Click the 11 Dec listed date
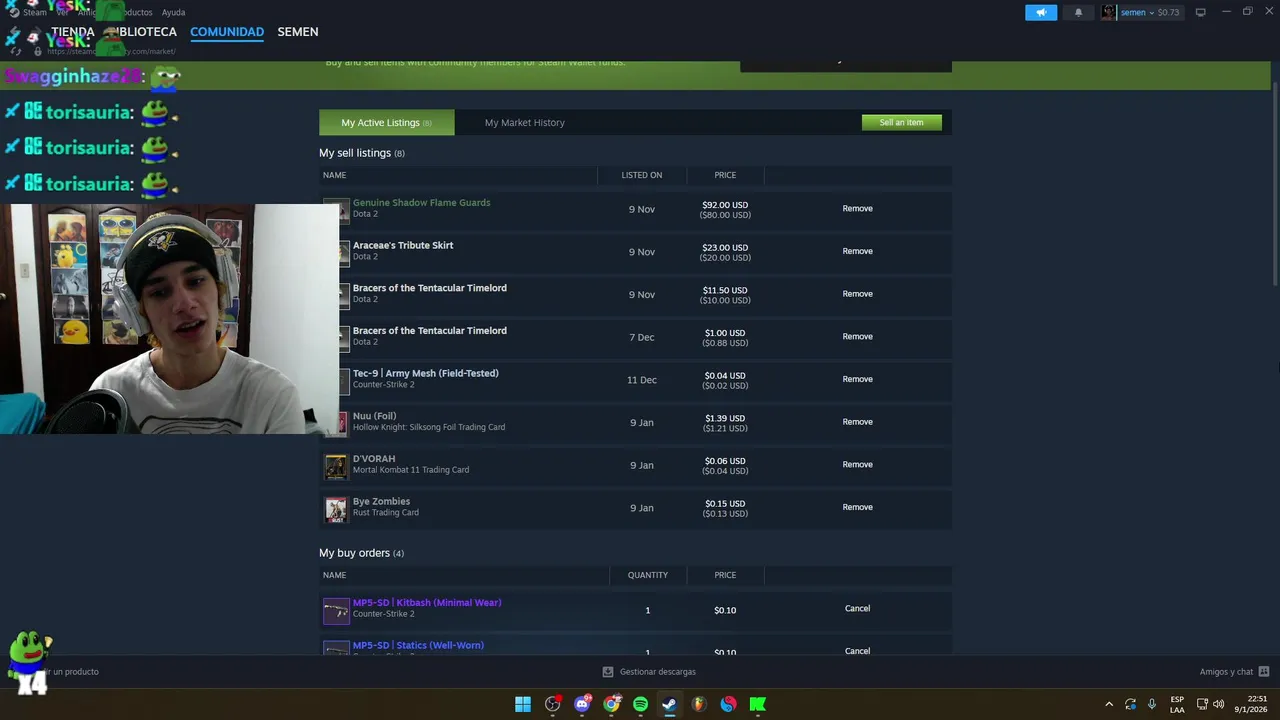Screen dimensions: 1280x720 click(x=641, y=380)
